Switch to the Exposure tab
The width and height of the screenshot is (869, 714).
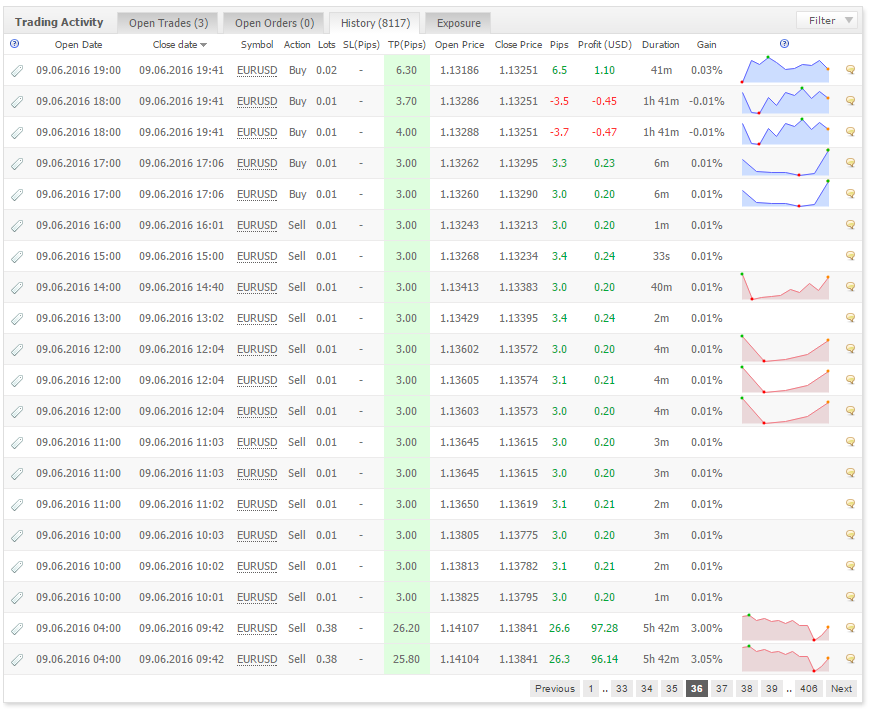point(458,23)
